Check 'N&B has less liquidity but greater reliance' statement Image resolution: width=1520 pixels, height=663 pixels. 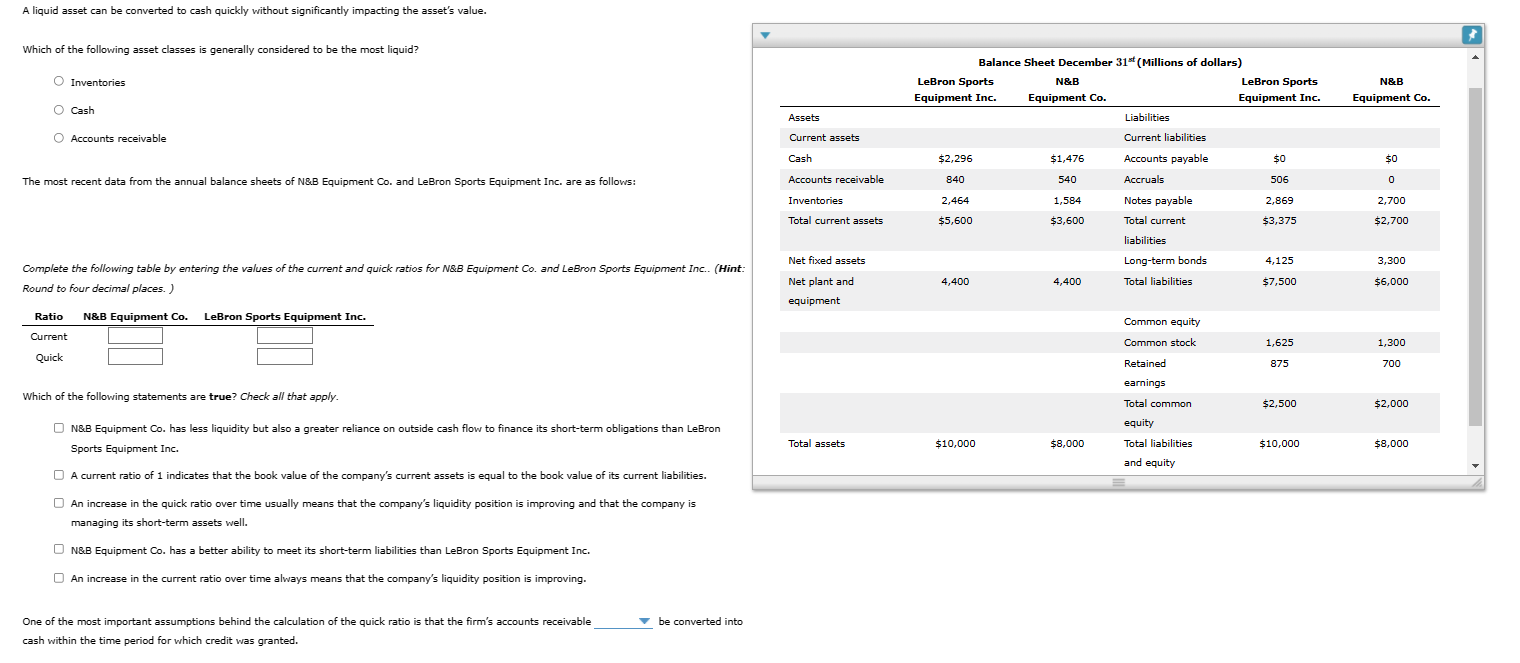pyautogui.click(x=60, y=429)
